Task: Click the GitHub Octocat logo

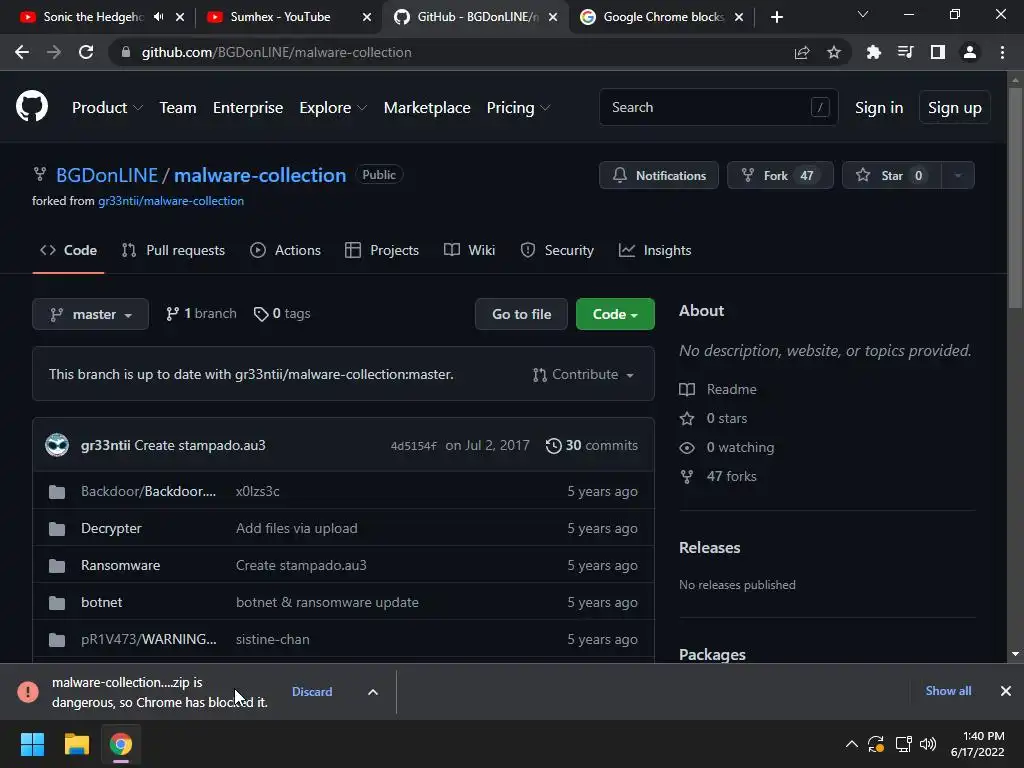Action: (x=32, y=107)
